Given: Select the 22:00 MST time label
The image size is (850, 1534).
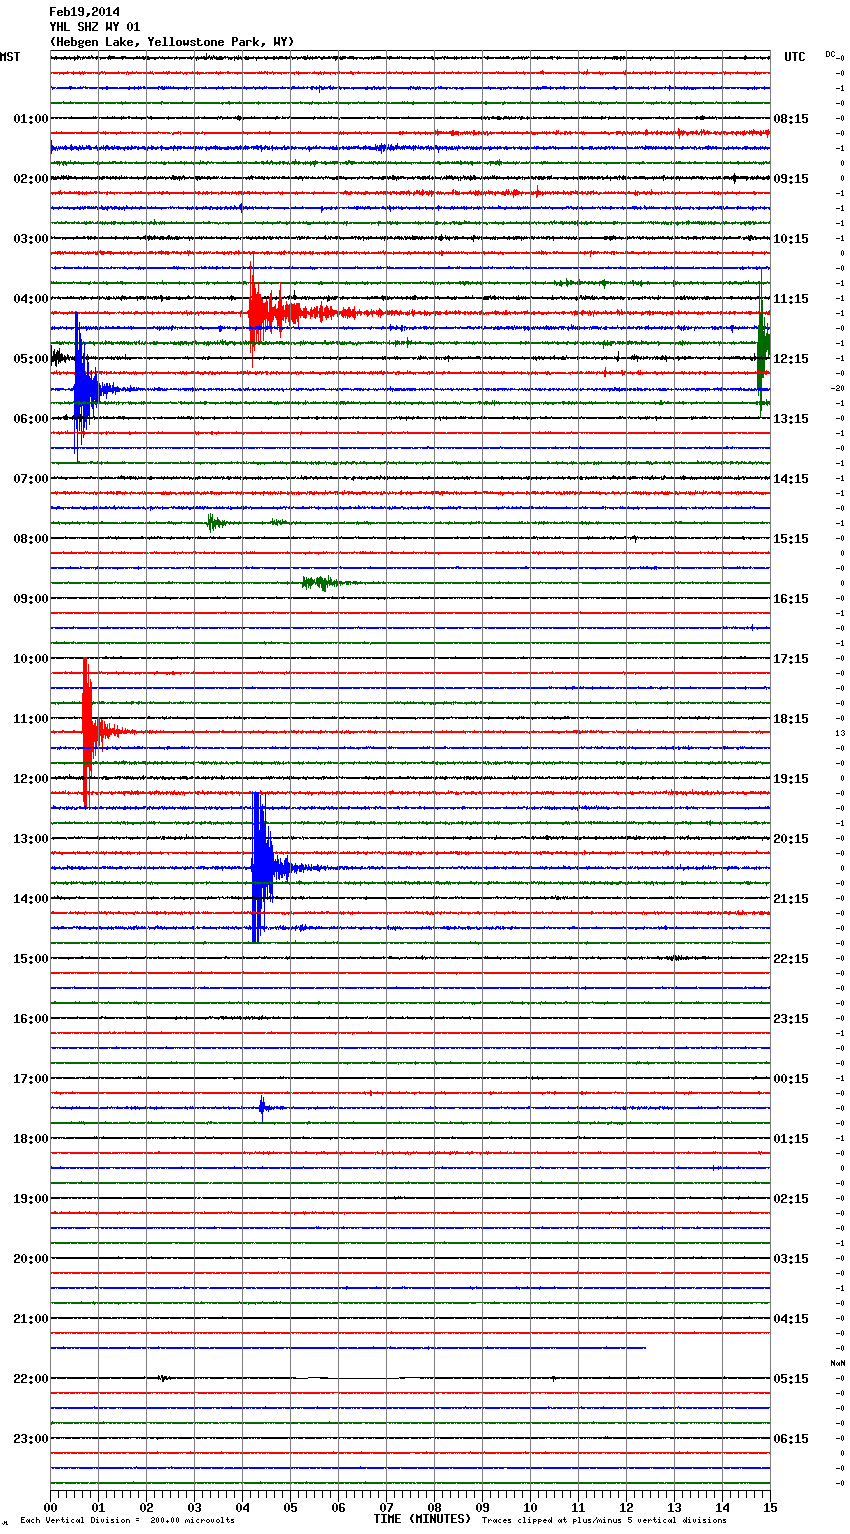Looking at the screenshot, I should click(x=30, y=1378).
